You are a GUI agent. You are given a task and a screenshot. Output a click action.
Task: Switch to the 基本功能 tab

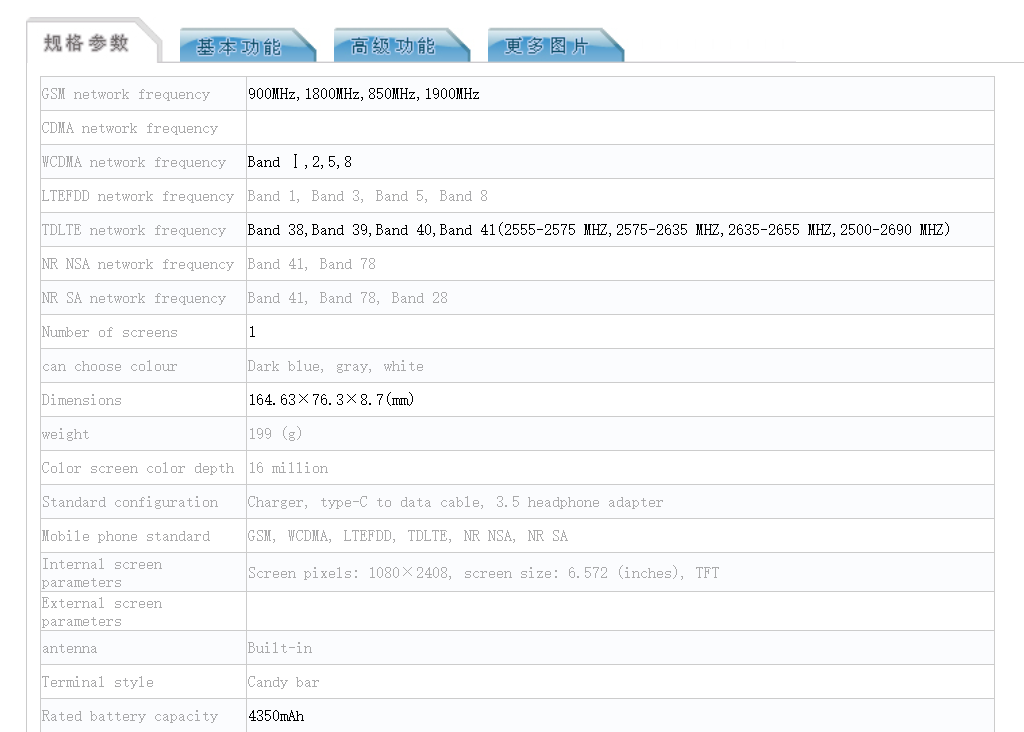pos(240,47)
